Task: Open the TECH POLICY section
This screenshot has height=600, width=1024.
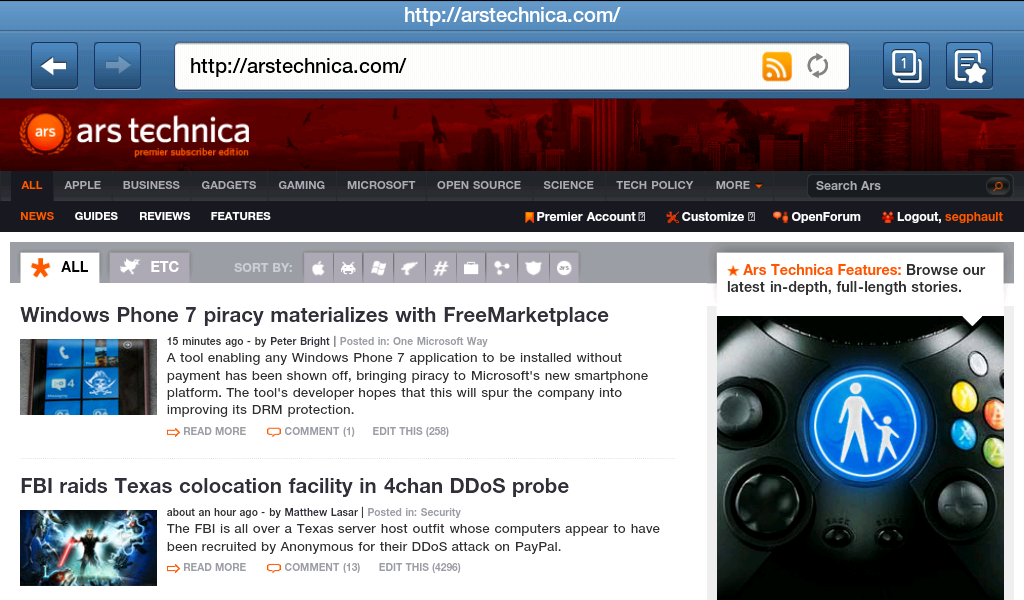Action: (654, 185)
